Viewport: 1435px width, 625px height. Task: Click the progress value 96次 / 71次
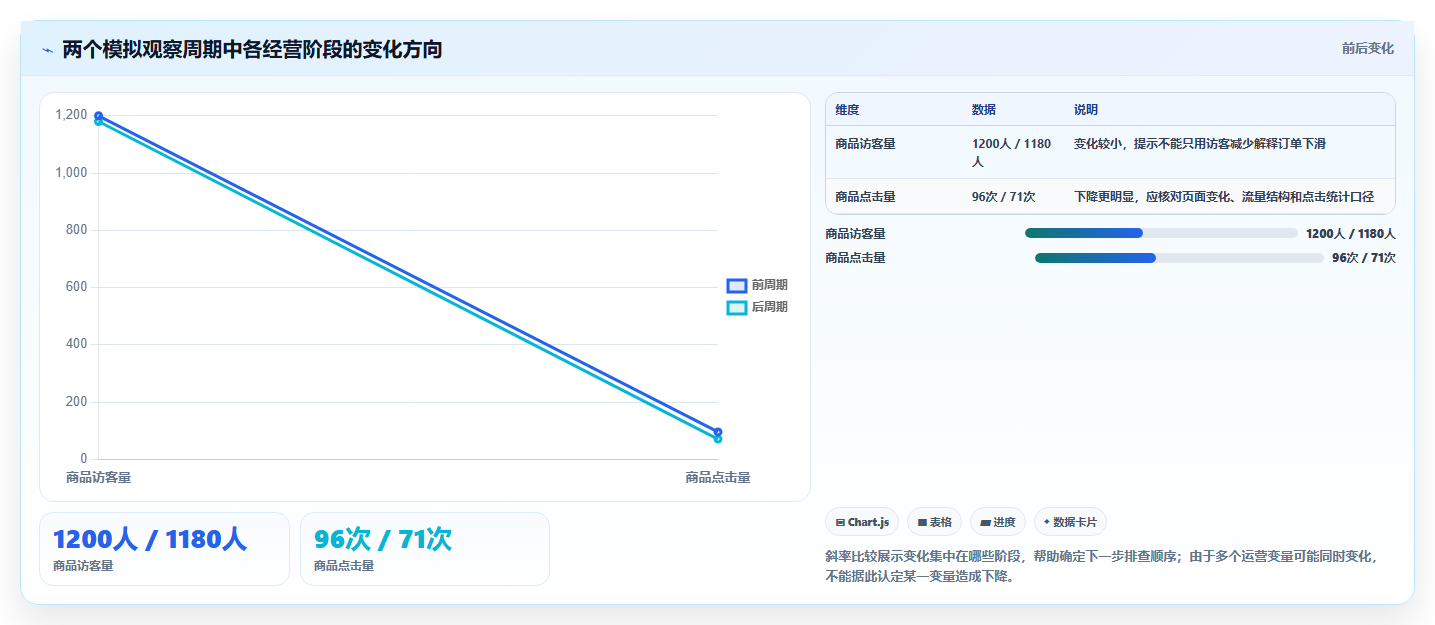point(1364,258)
